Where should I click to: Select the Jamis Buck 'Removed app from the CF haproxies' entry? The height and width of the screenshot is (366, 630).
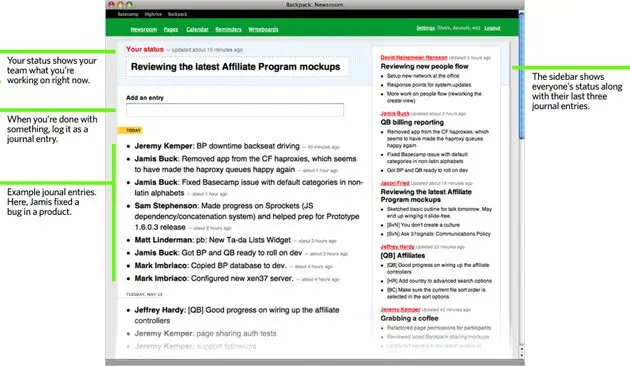(245, 164)
